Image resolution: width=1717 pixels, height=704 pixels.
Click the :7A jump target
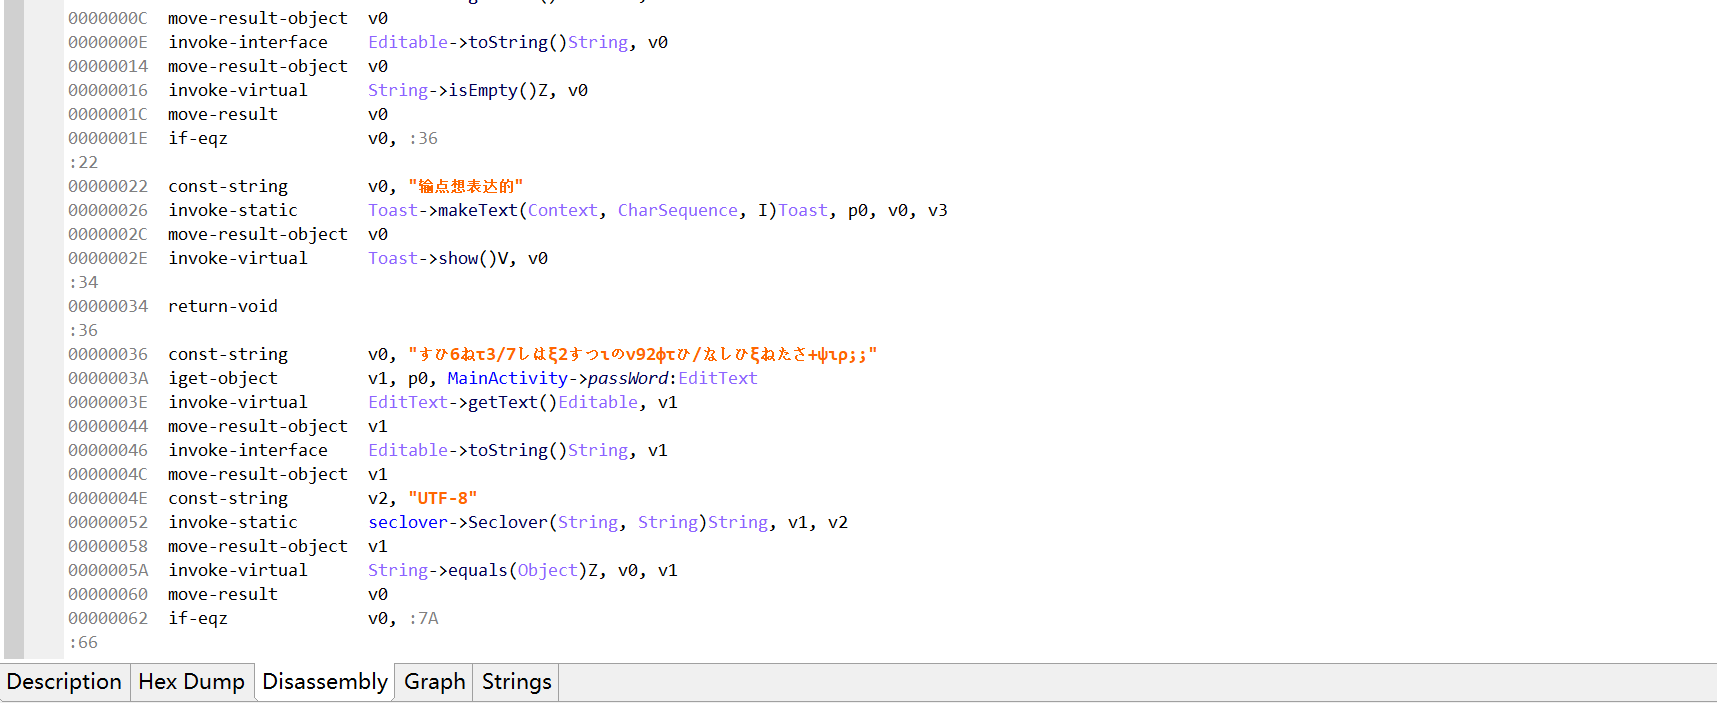[423, 618]
